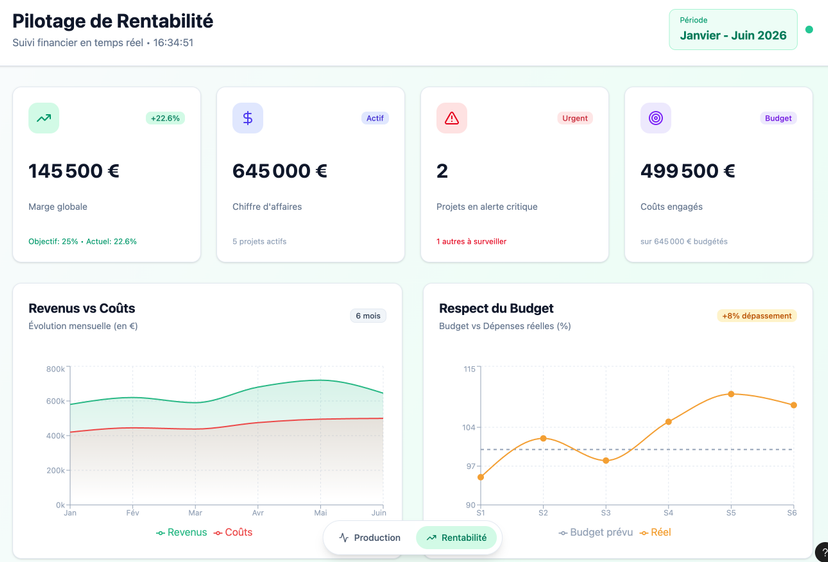This screenshot has width=828, height=562.
Task: Toggle the Réel series in the budget legend
Action: [655, 533]
